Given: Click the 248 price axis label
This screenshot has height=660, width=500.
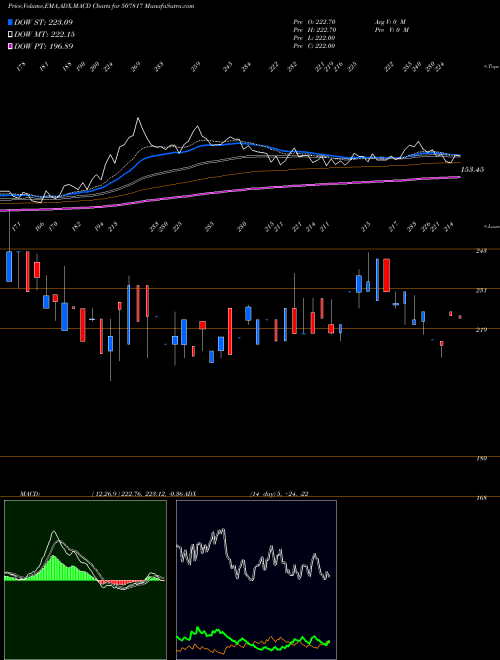Looking at the screenshot, I should (481, 251).
